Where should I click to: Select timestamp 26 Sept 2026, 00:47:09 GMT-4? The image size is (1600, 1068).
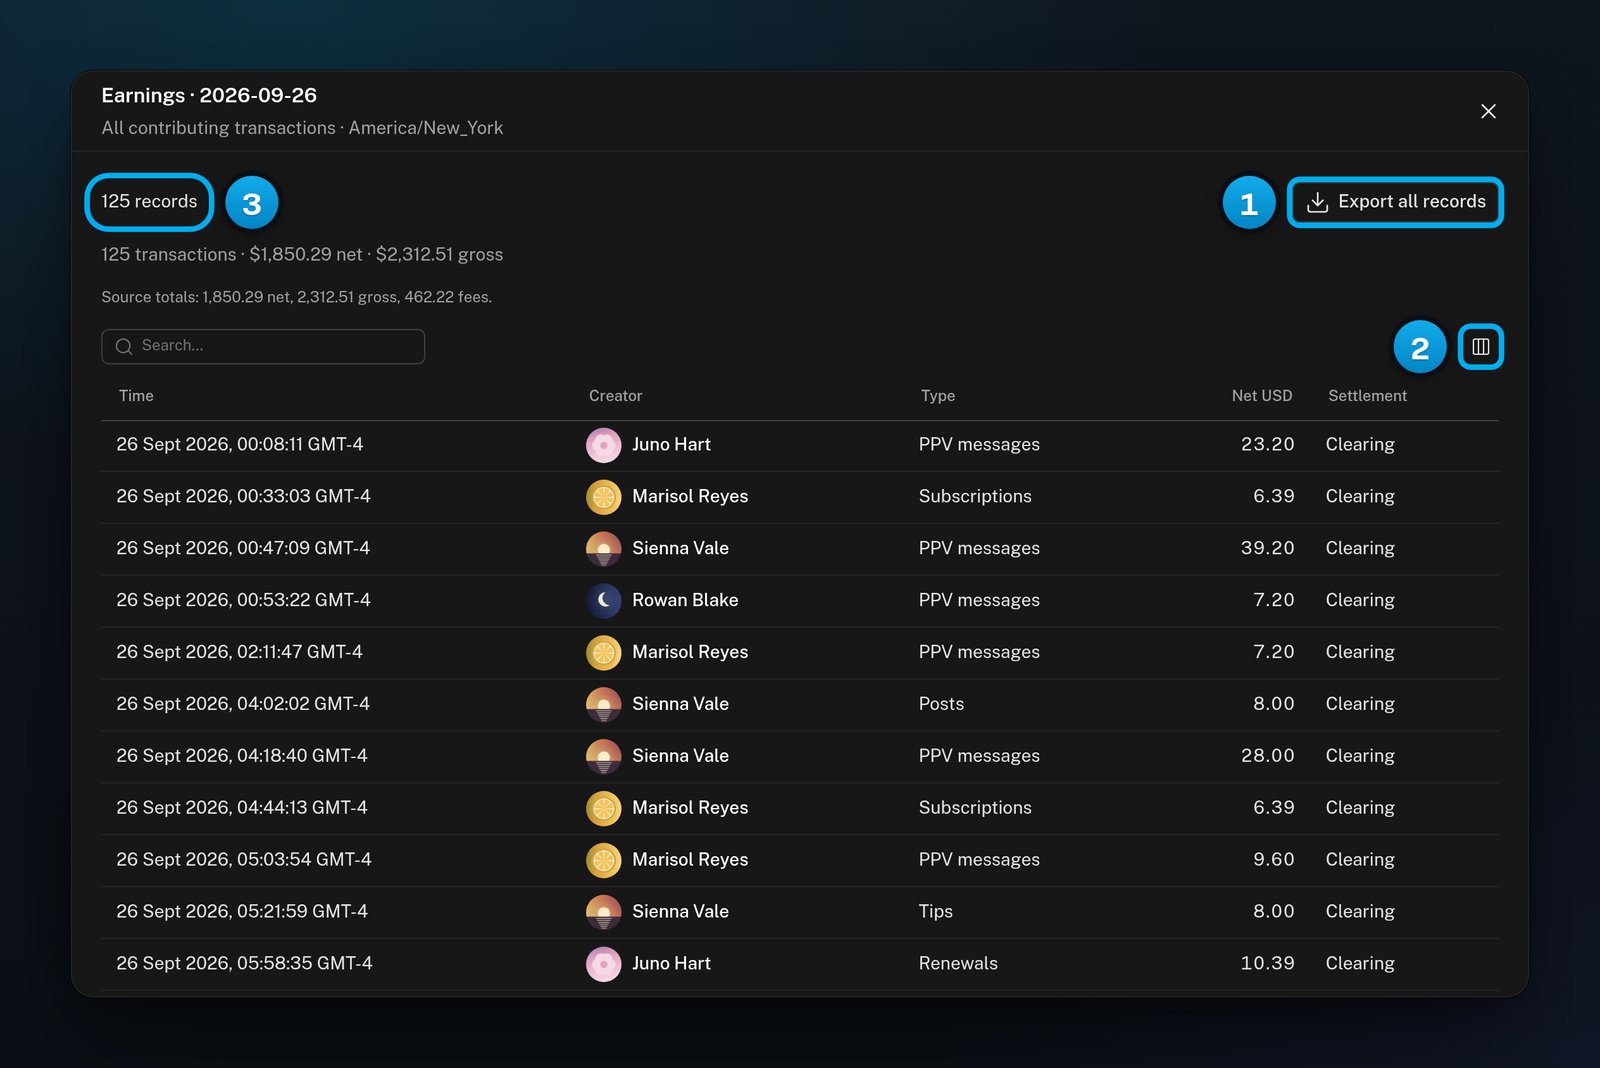[243, 548]
